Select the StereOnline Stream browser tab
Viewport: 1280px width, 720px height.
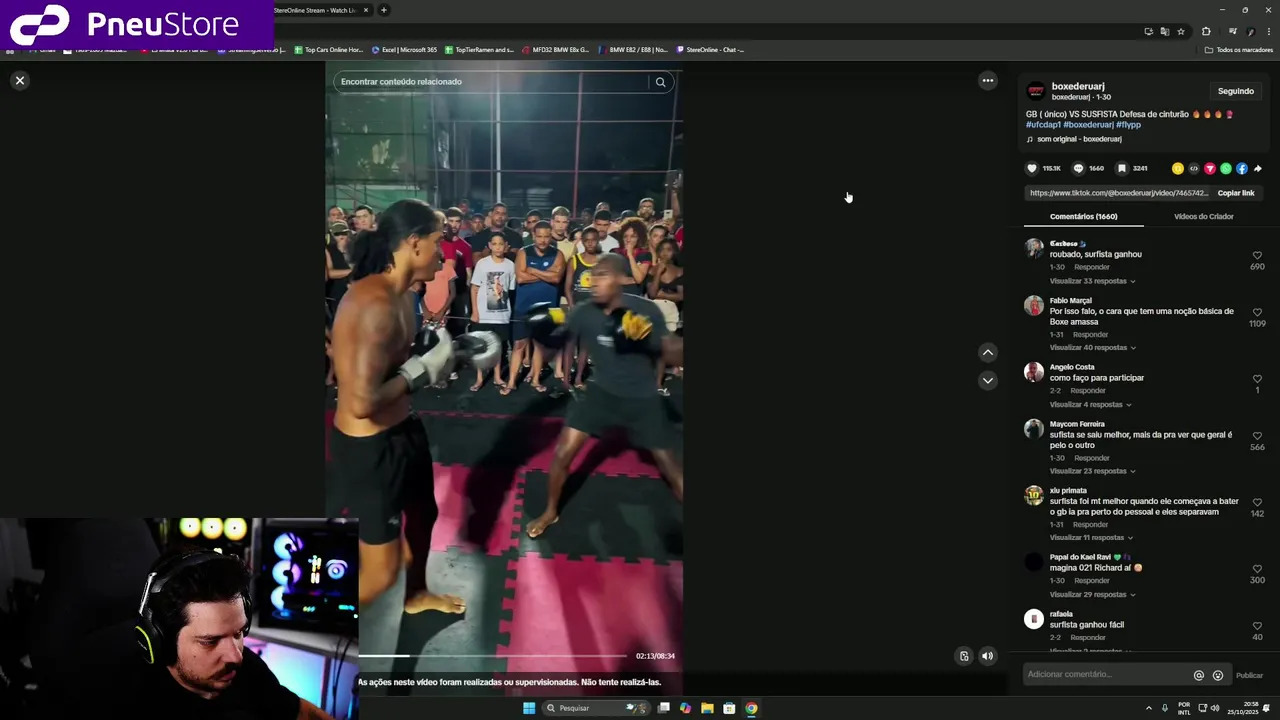pos(318,10)
